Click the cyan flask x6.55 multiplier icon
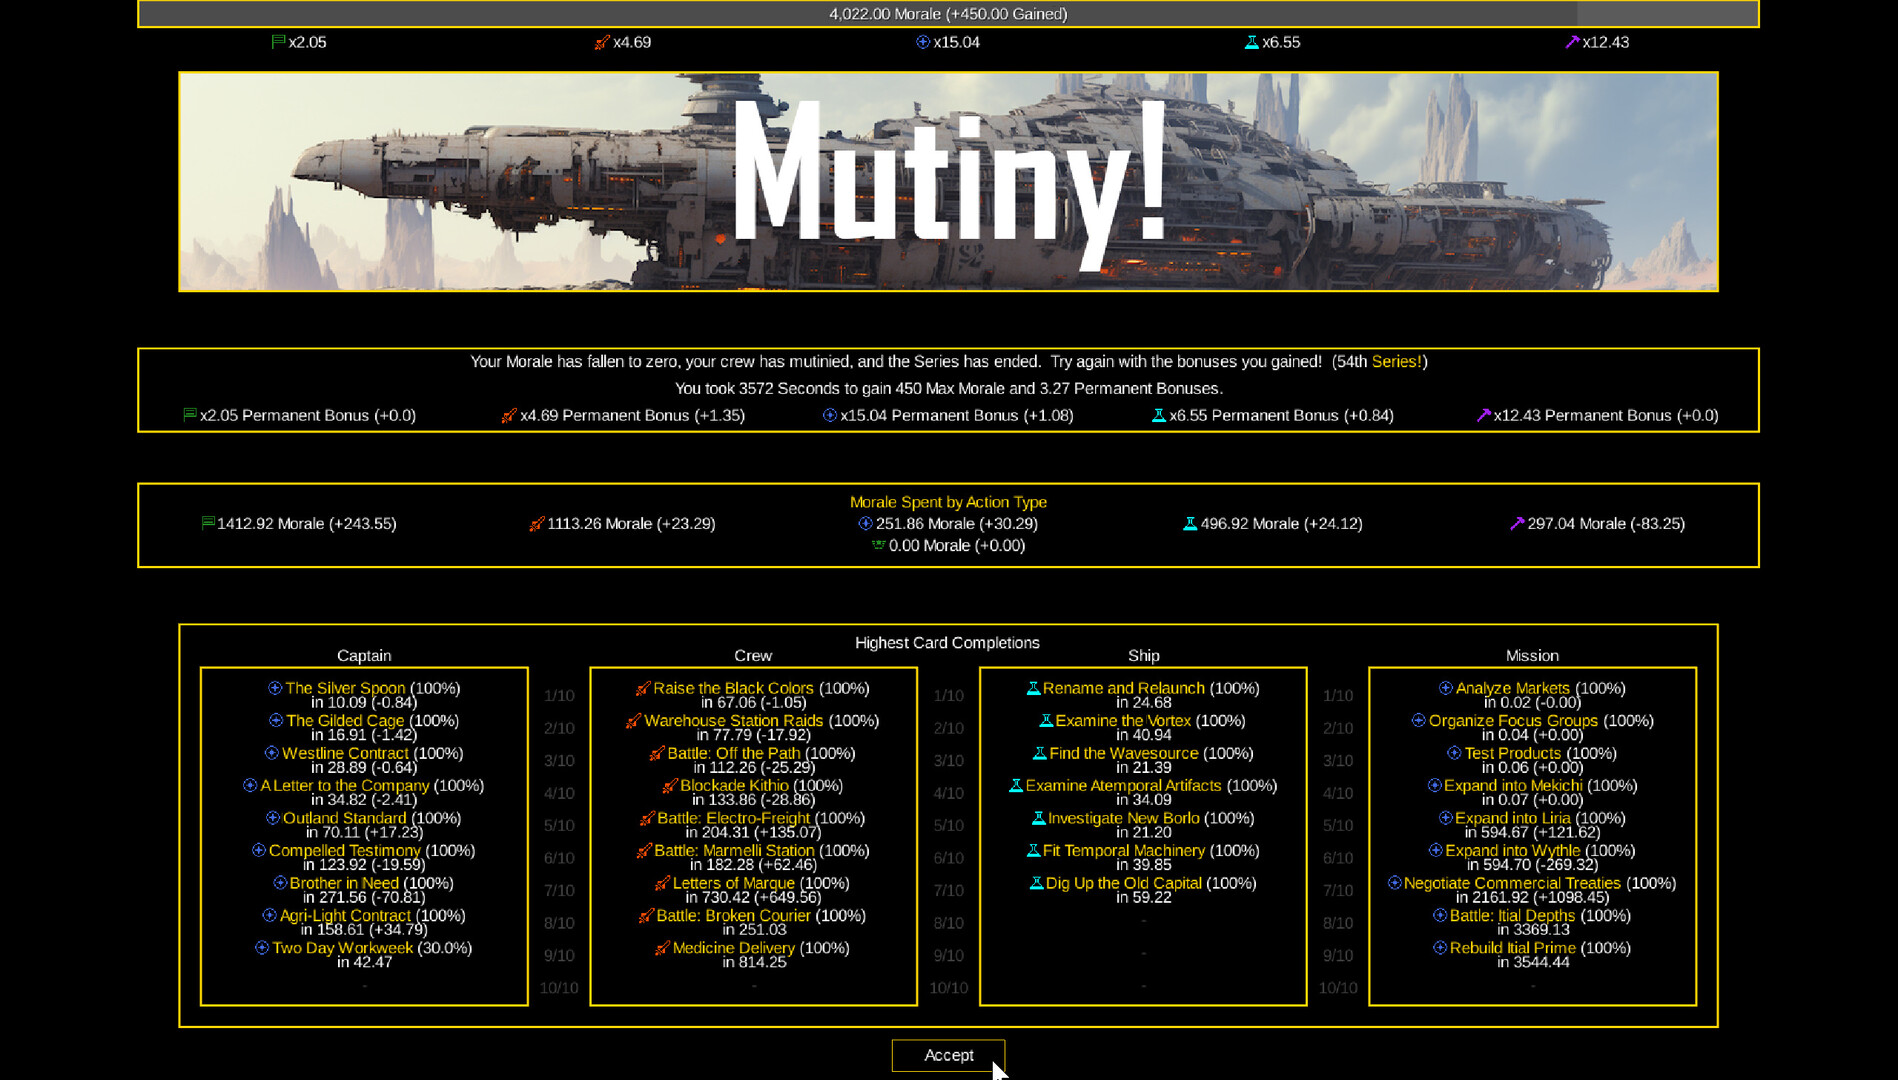The width and height of the screenshot is (1898, 1080). coord(1251,42)
